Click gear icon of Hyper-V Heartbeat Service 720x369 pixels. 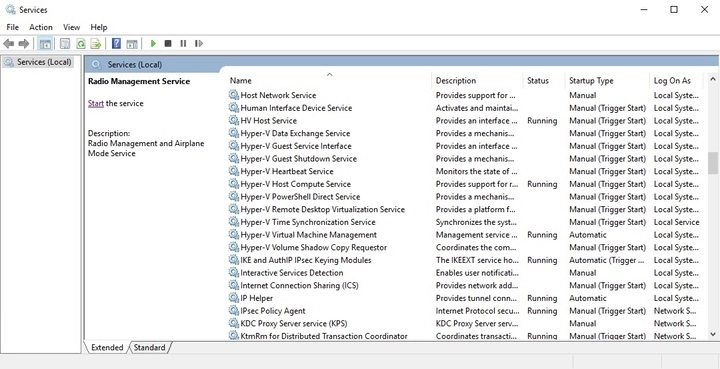coord(234,171)
